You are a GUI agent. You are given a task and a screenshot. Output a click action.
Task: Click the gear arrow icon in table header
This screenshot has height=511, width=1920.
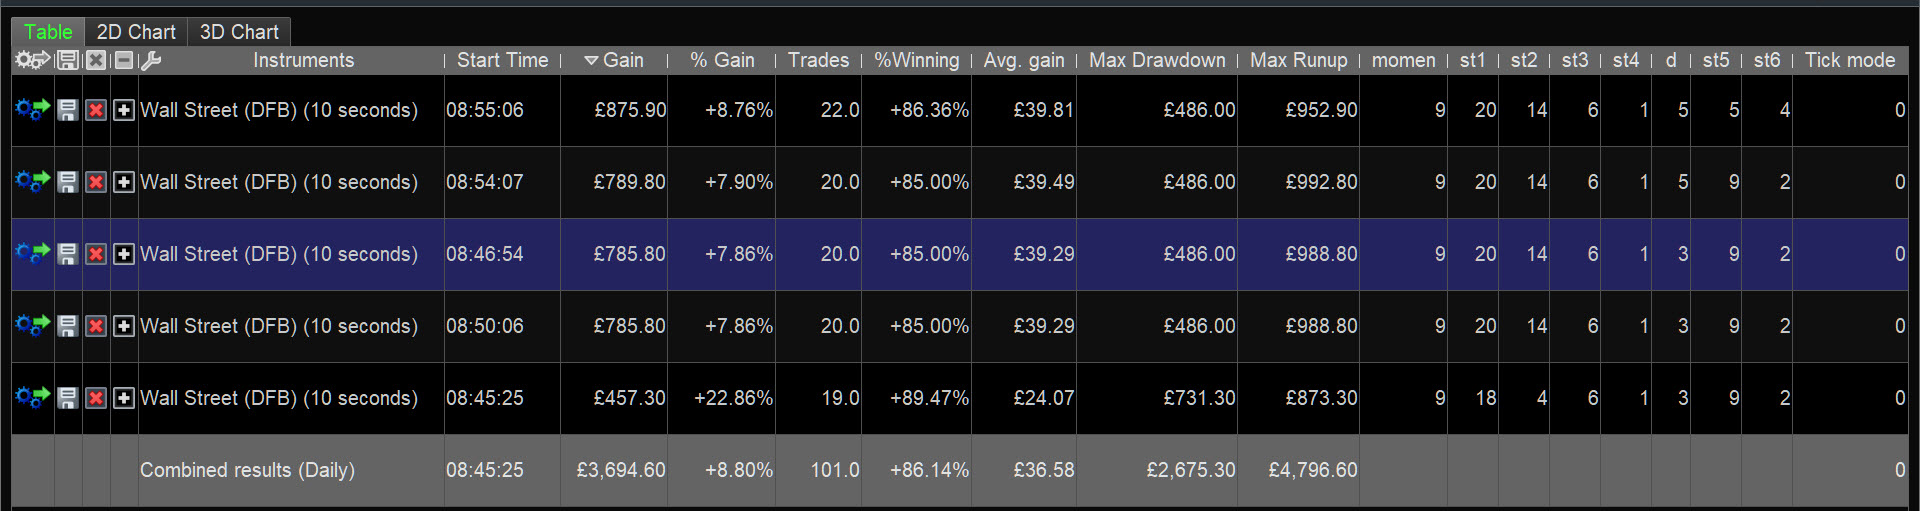(32, 61)
